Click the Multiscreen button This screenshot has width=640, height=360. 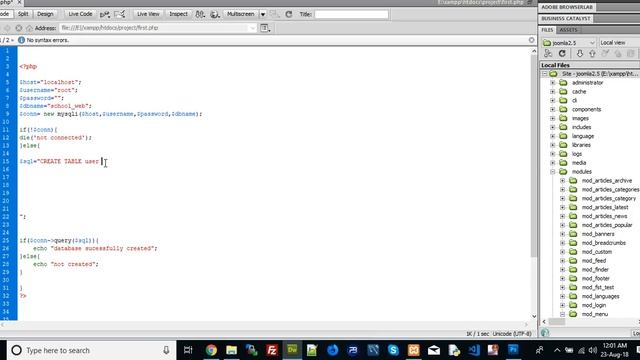240,14
